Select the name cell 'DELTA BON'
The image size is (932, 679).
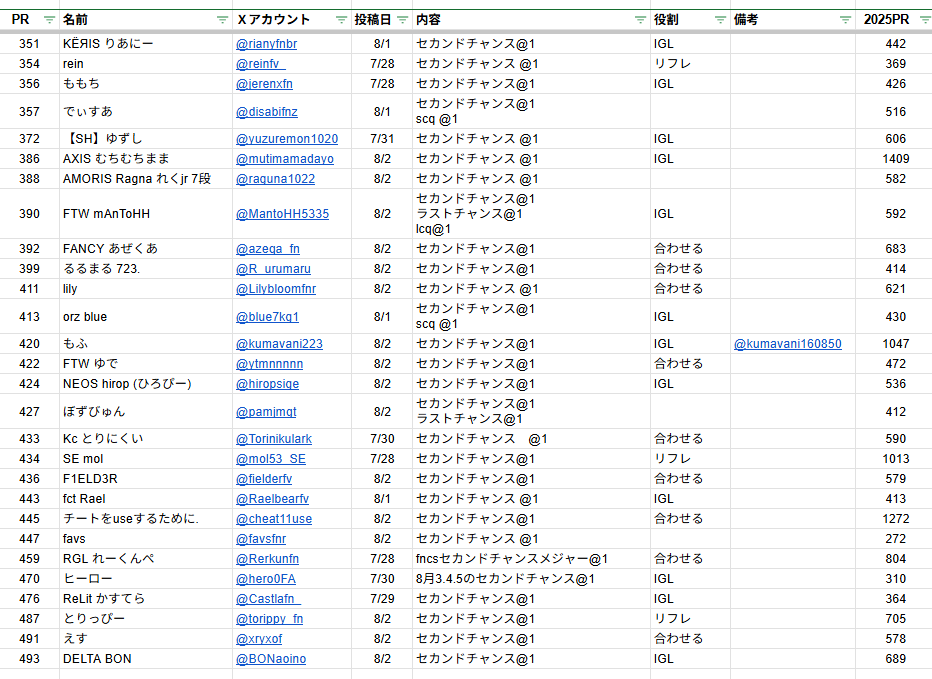click(146, 659)
